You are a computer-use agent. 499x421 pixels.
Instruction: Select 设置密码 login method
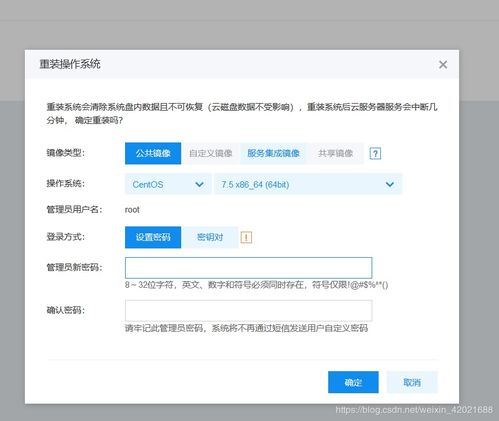pos(153,237)
